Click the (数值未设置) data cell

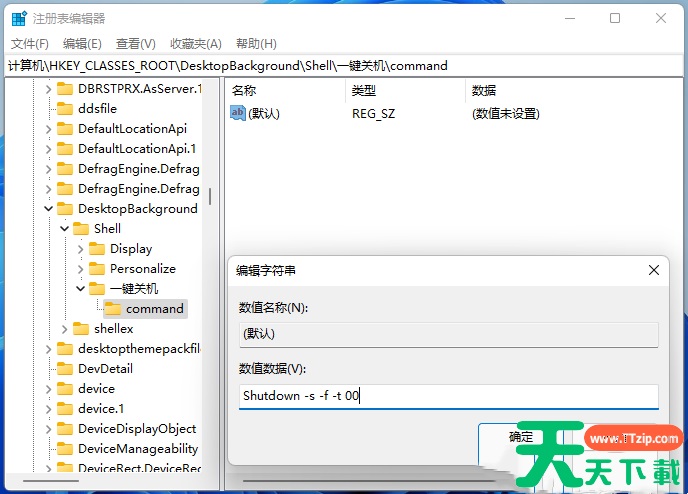(505, 114)
